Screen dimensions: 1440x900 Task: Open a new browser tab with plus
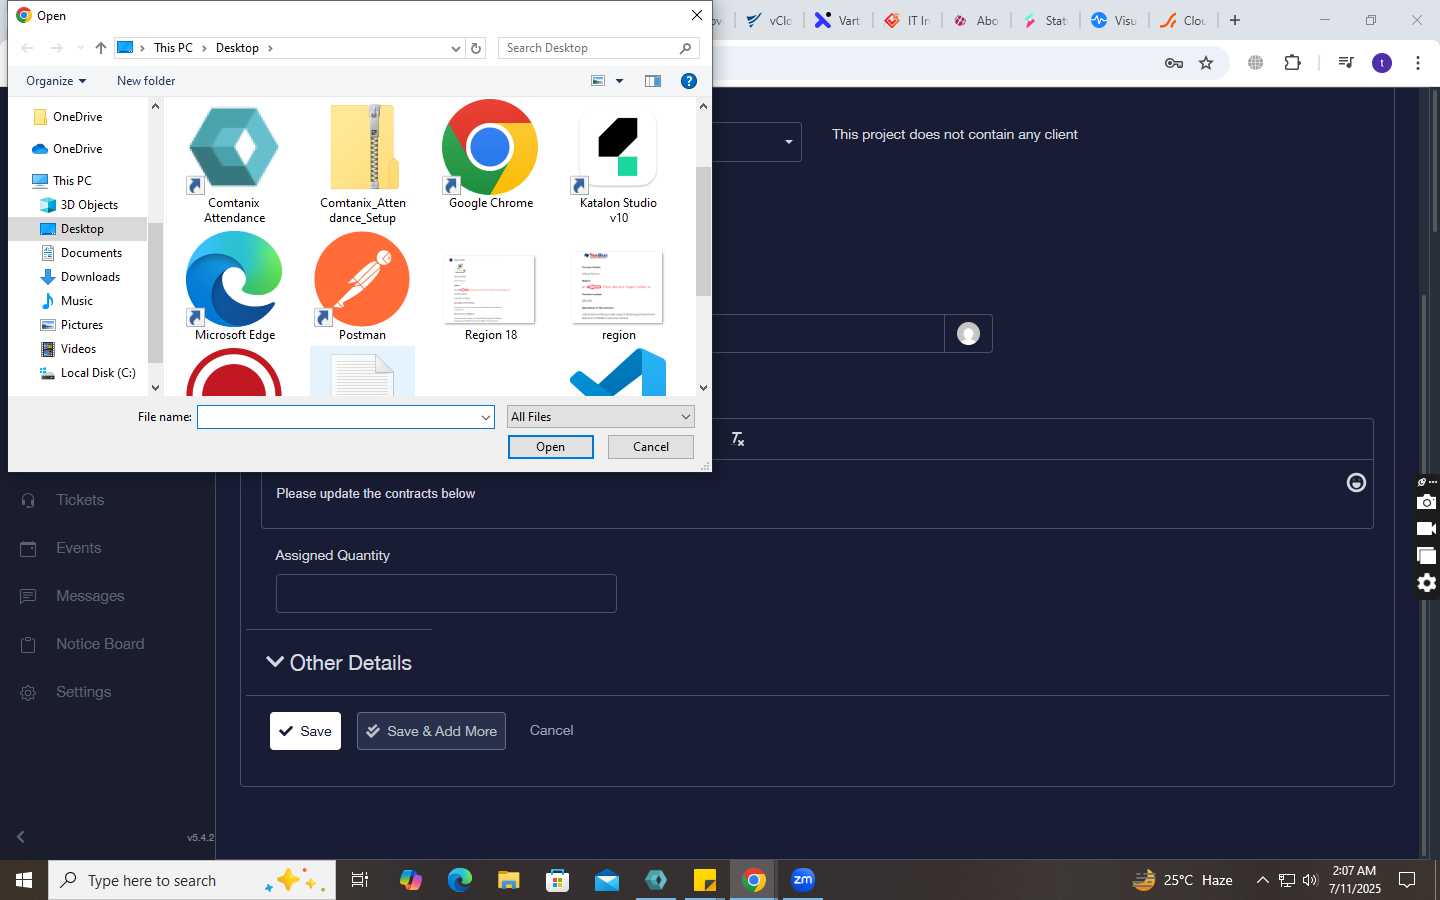(1235, 20)
